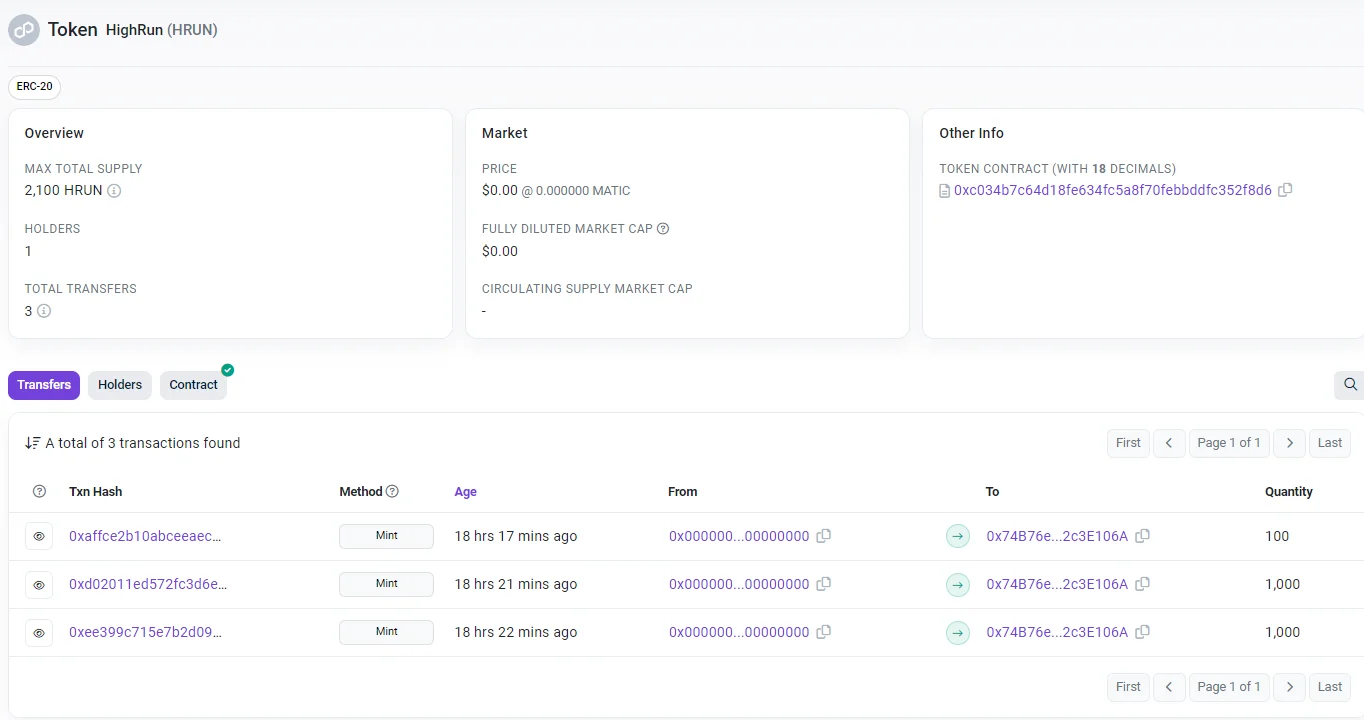Copy From address in the 0xee399c71 row
Image resolution: width=1364 pixels, height=720 pixels.
click(824, 632)
